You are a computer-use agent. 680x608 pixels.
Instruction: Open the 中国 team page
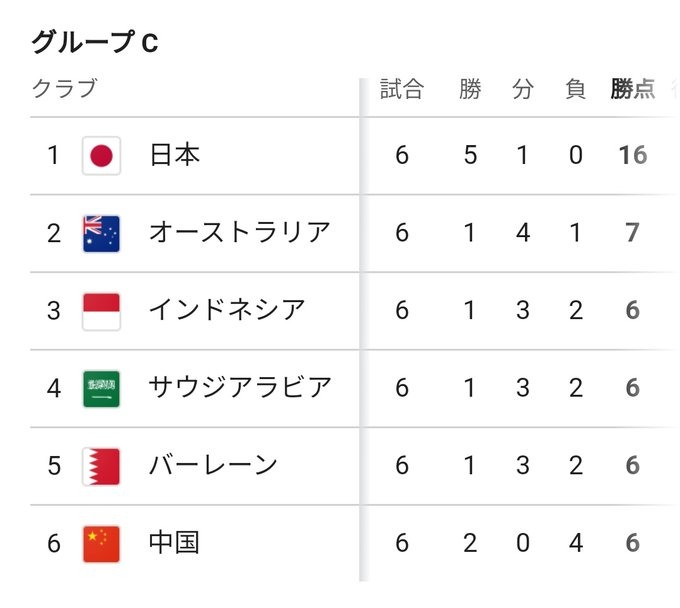click(175, 543)
